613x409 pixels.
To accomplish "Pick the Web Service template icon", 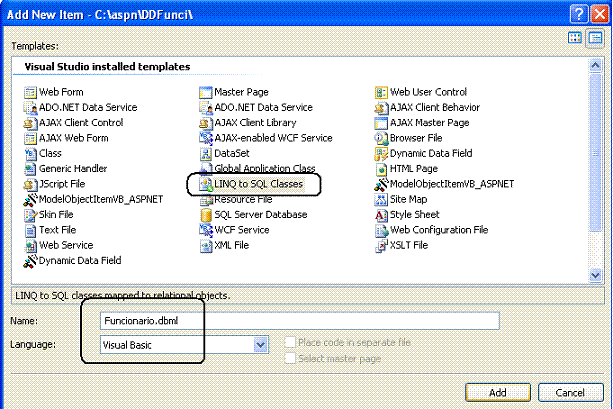I will click(x=30, y=245).
